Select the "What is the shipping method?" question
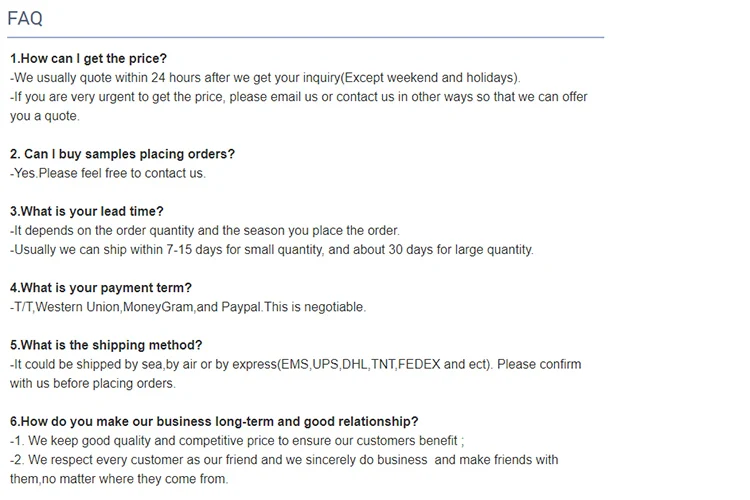 tap(106, 345)
